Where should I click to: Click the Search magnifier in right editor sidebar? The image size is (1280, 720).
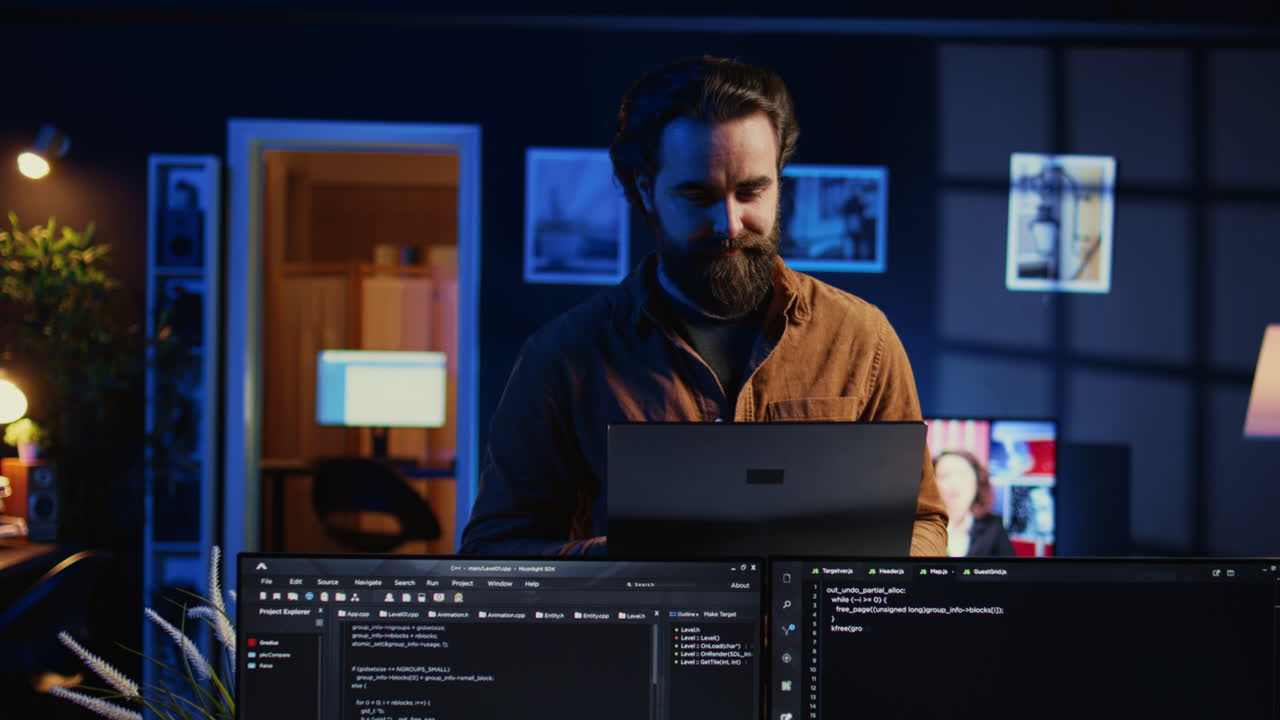787,604
